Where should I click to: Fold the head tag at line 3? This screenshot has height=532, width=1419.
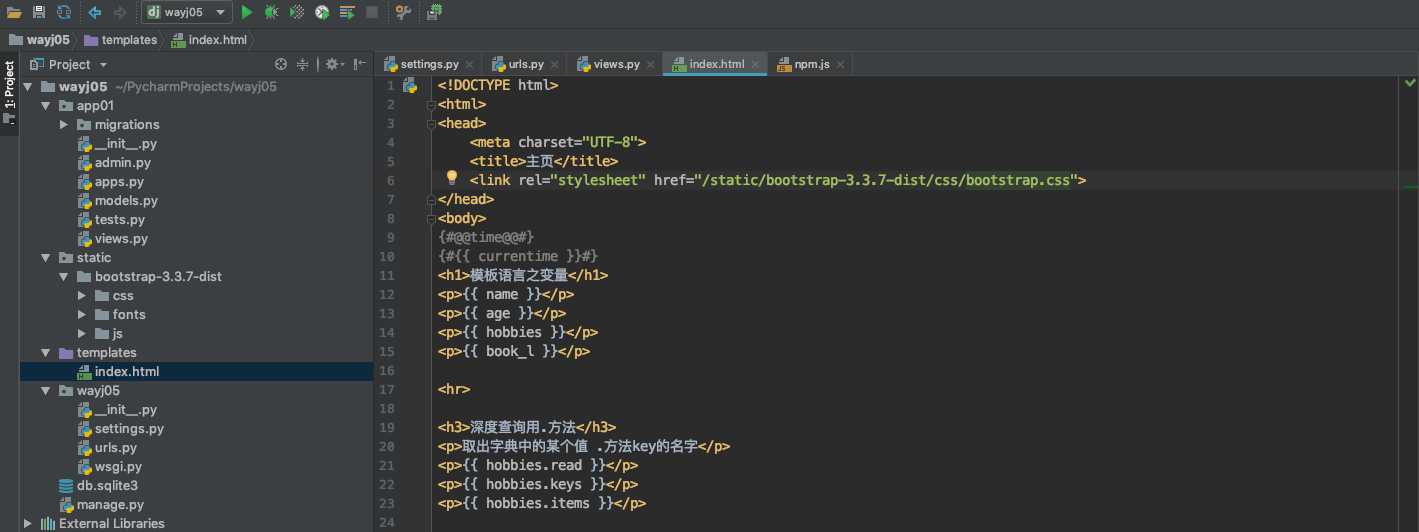point(430,123)
